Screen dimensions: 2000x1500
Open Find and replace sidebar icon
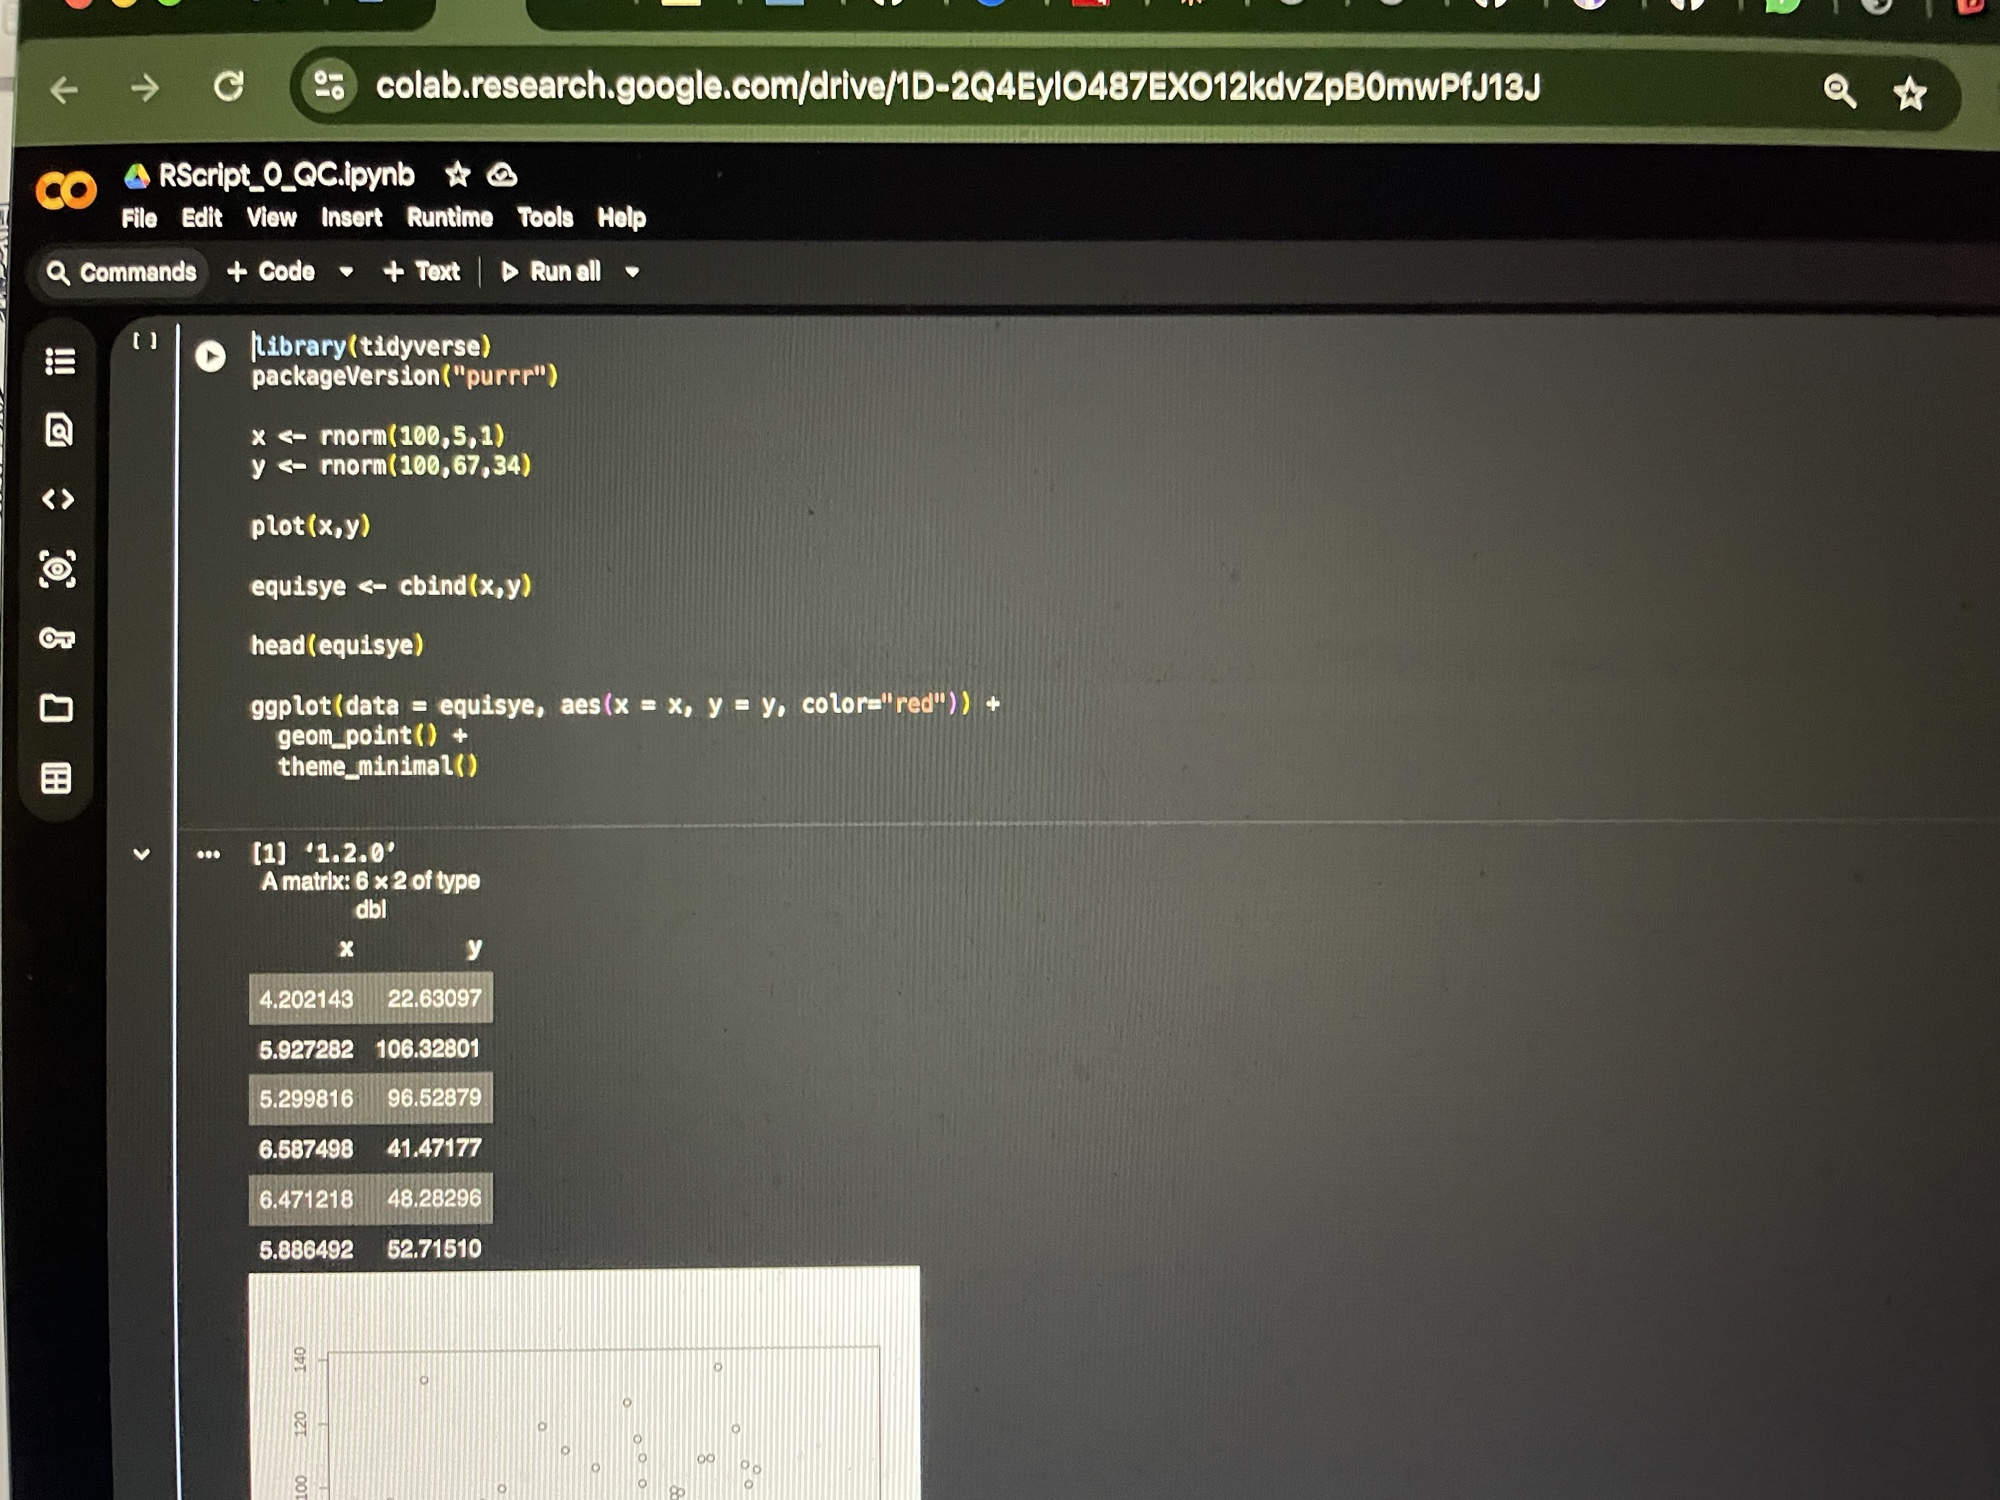(59, 430)
